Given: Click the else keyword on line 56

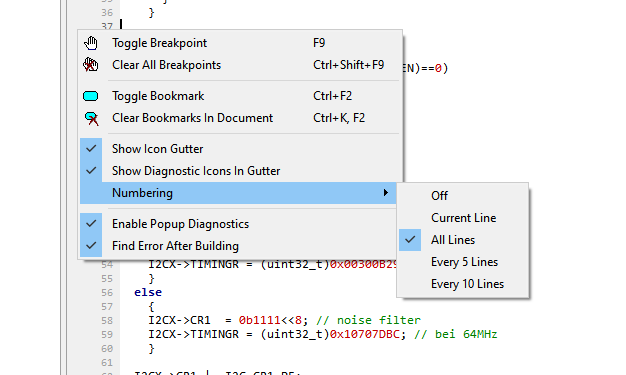Looking at the screenshot, I should click(148, 292).
